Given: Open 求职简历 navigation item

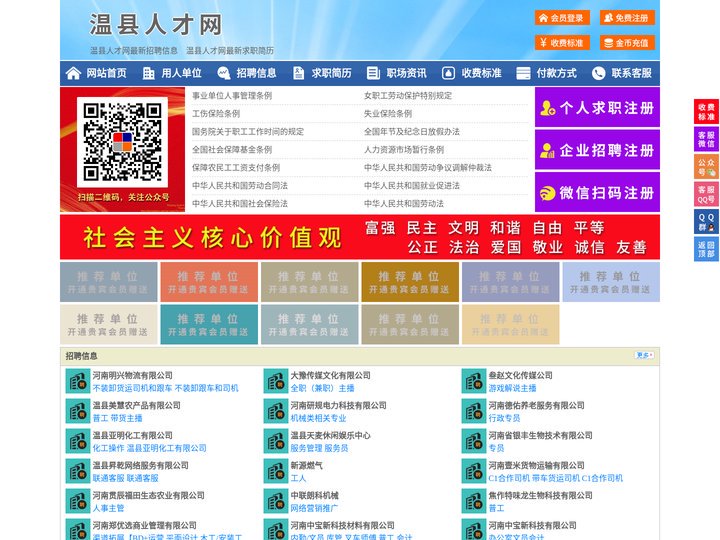Looking at the screenshot, I should (331, 73).
